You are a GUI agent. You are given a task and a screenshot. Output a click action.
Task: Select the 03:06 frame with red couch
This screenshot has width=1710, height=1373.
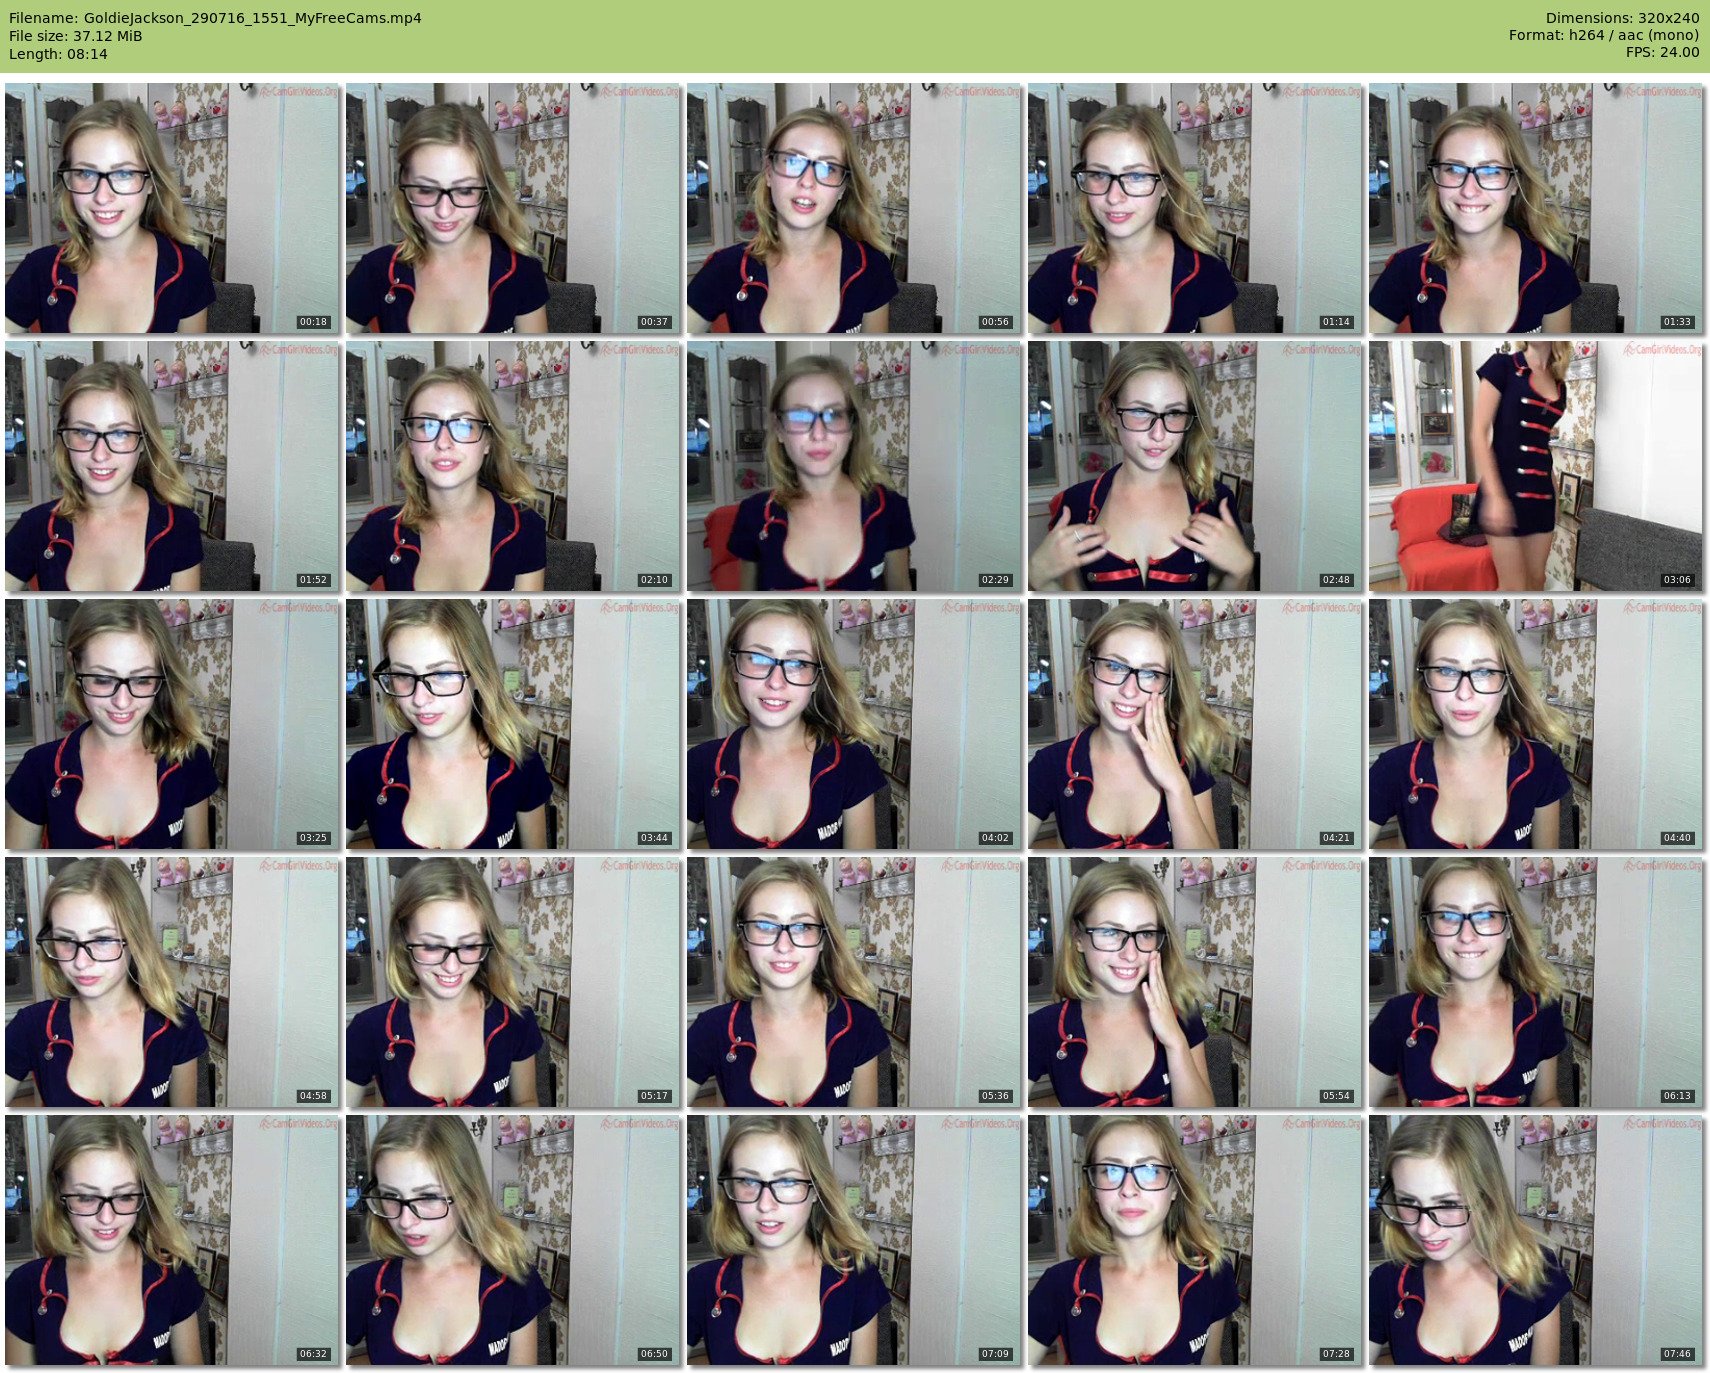(x=1536, y=466)
